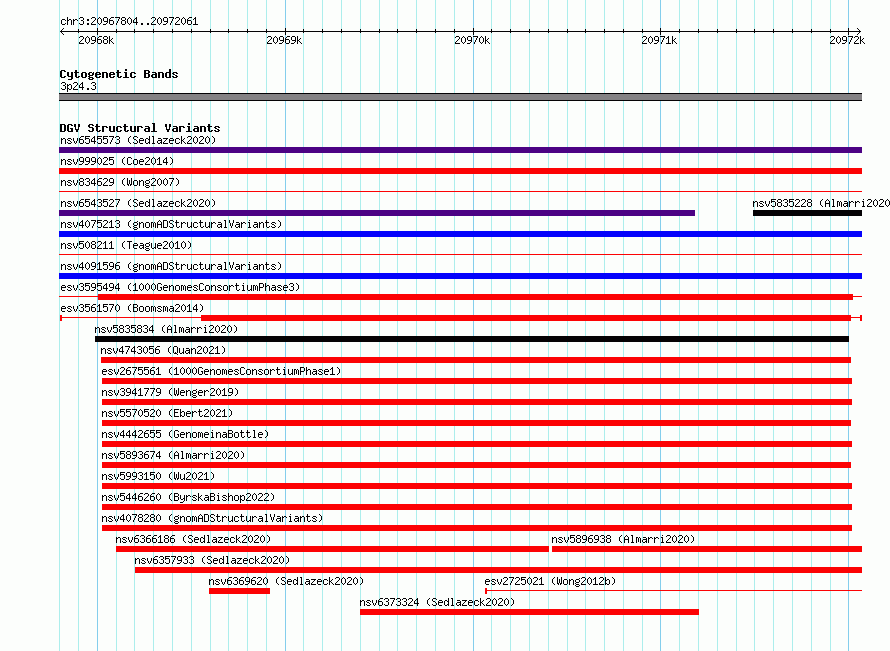Viewport: 890px width, 651px height.
Task: Click the esv3561570 (Boomsma2014) label
Action: (x=132, y=308)
